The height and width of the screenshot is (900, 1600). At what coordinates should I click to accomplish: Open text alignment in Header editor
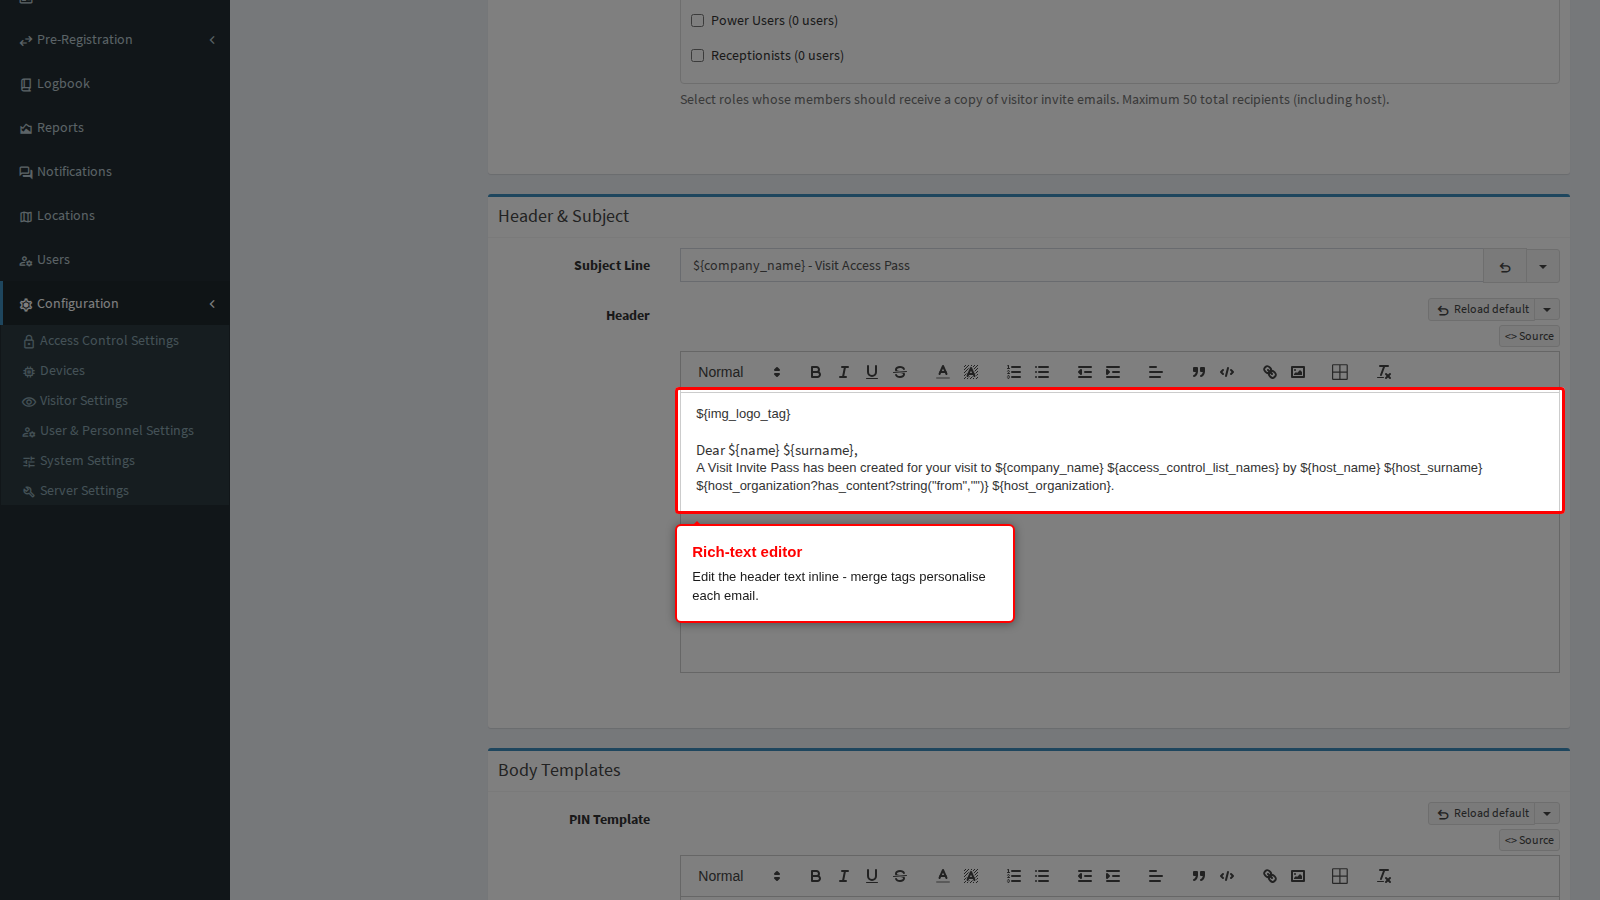click(x=1155, y=372)
